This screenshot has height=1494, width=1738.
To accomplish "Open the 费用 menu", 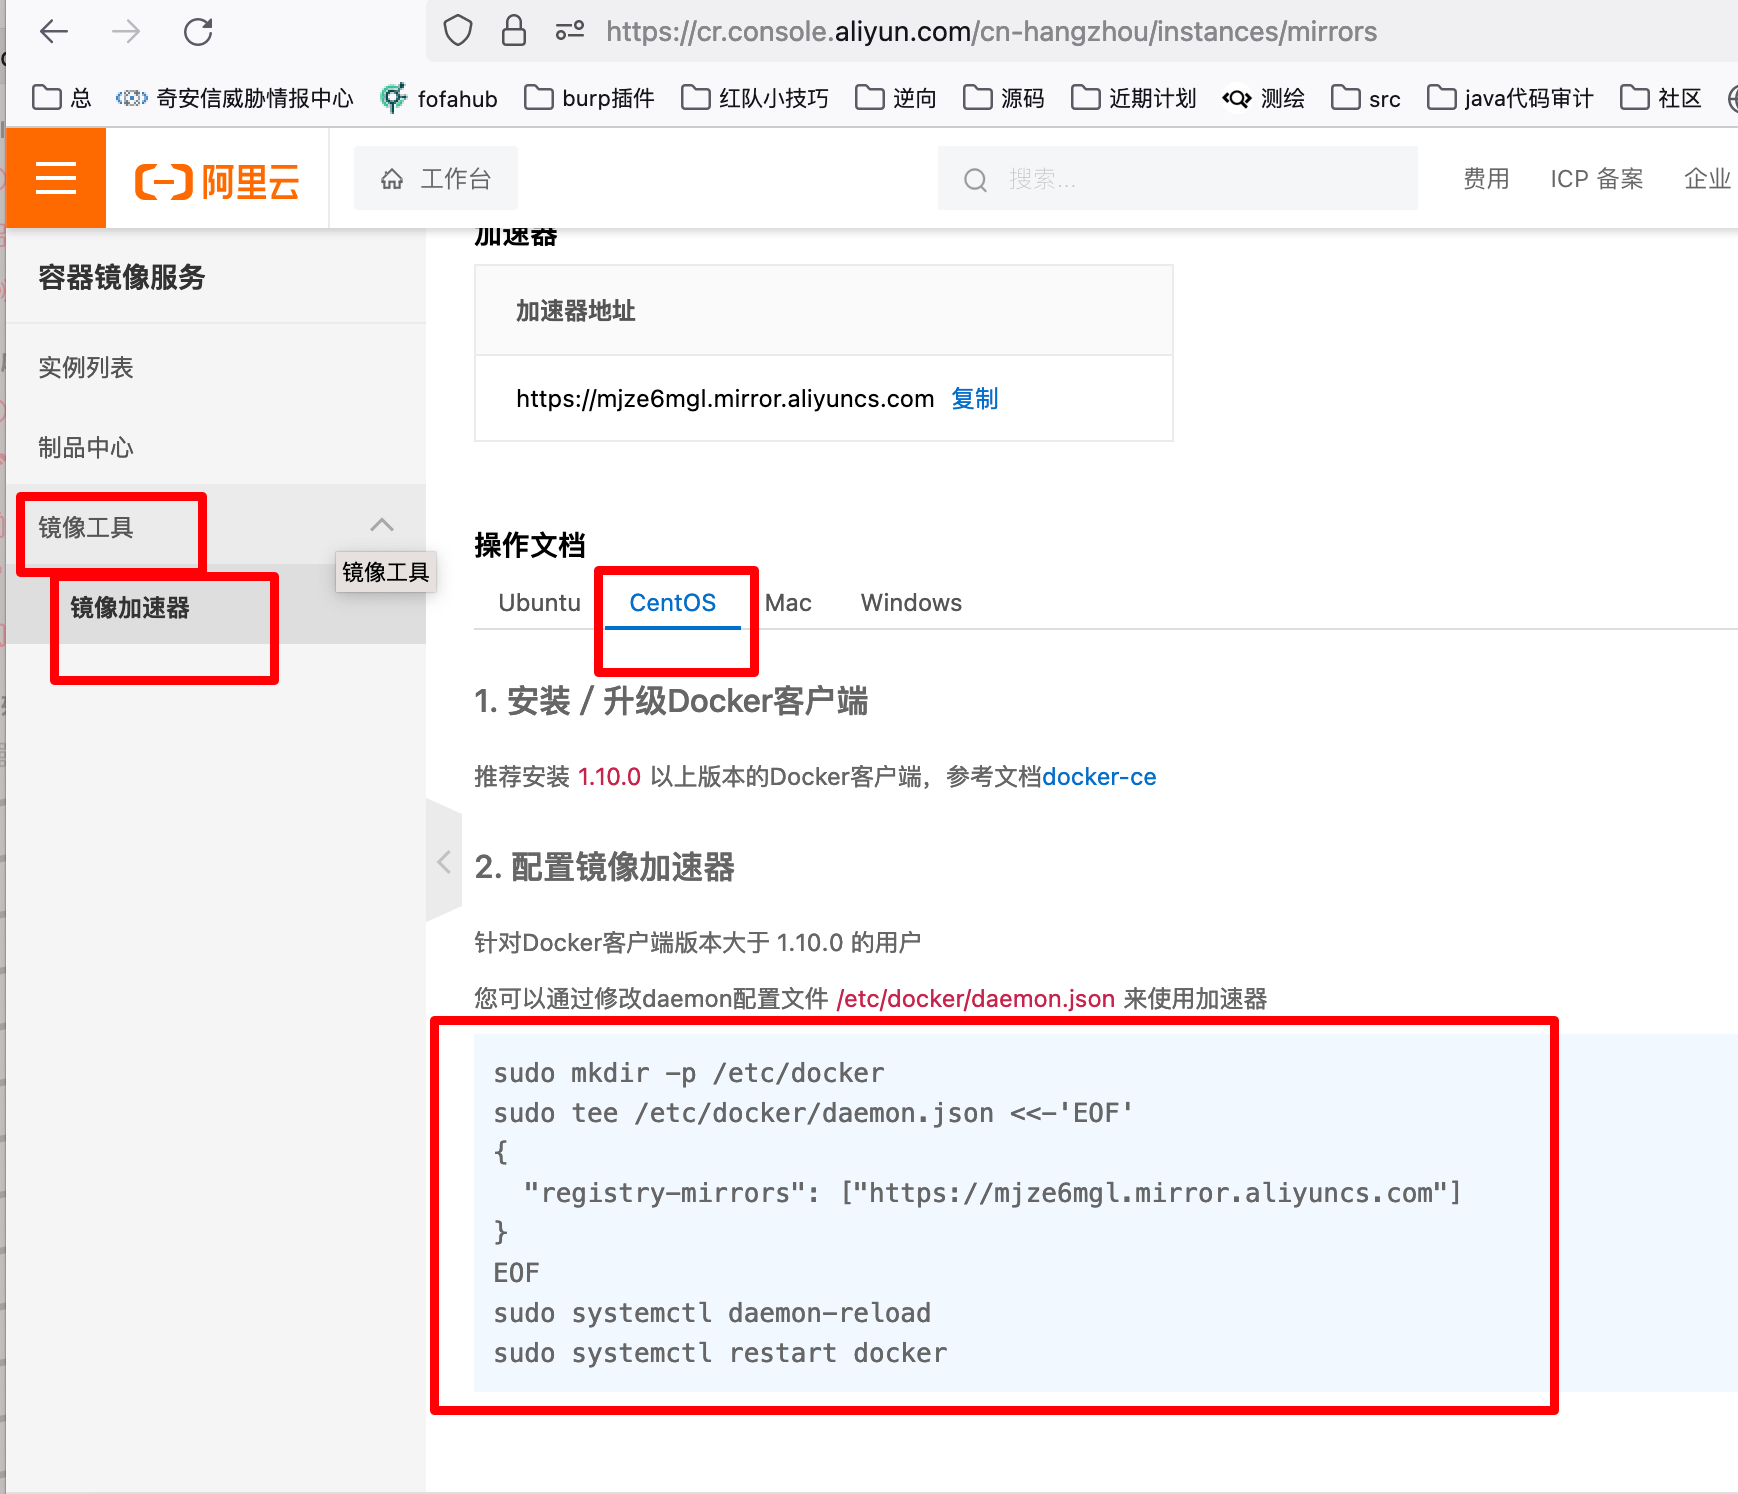I will 1486,178.
